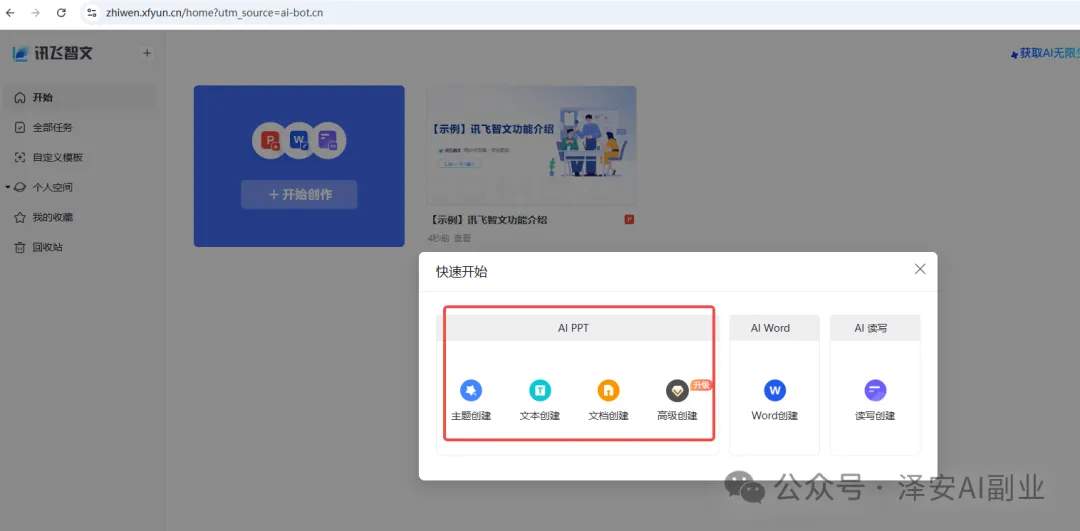
Task: Open 全部任务 in the sidebar
Action: [x=79, y=127]
